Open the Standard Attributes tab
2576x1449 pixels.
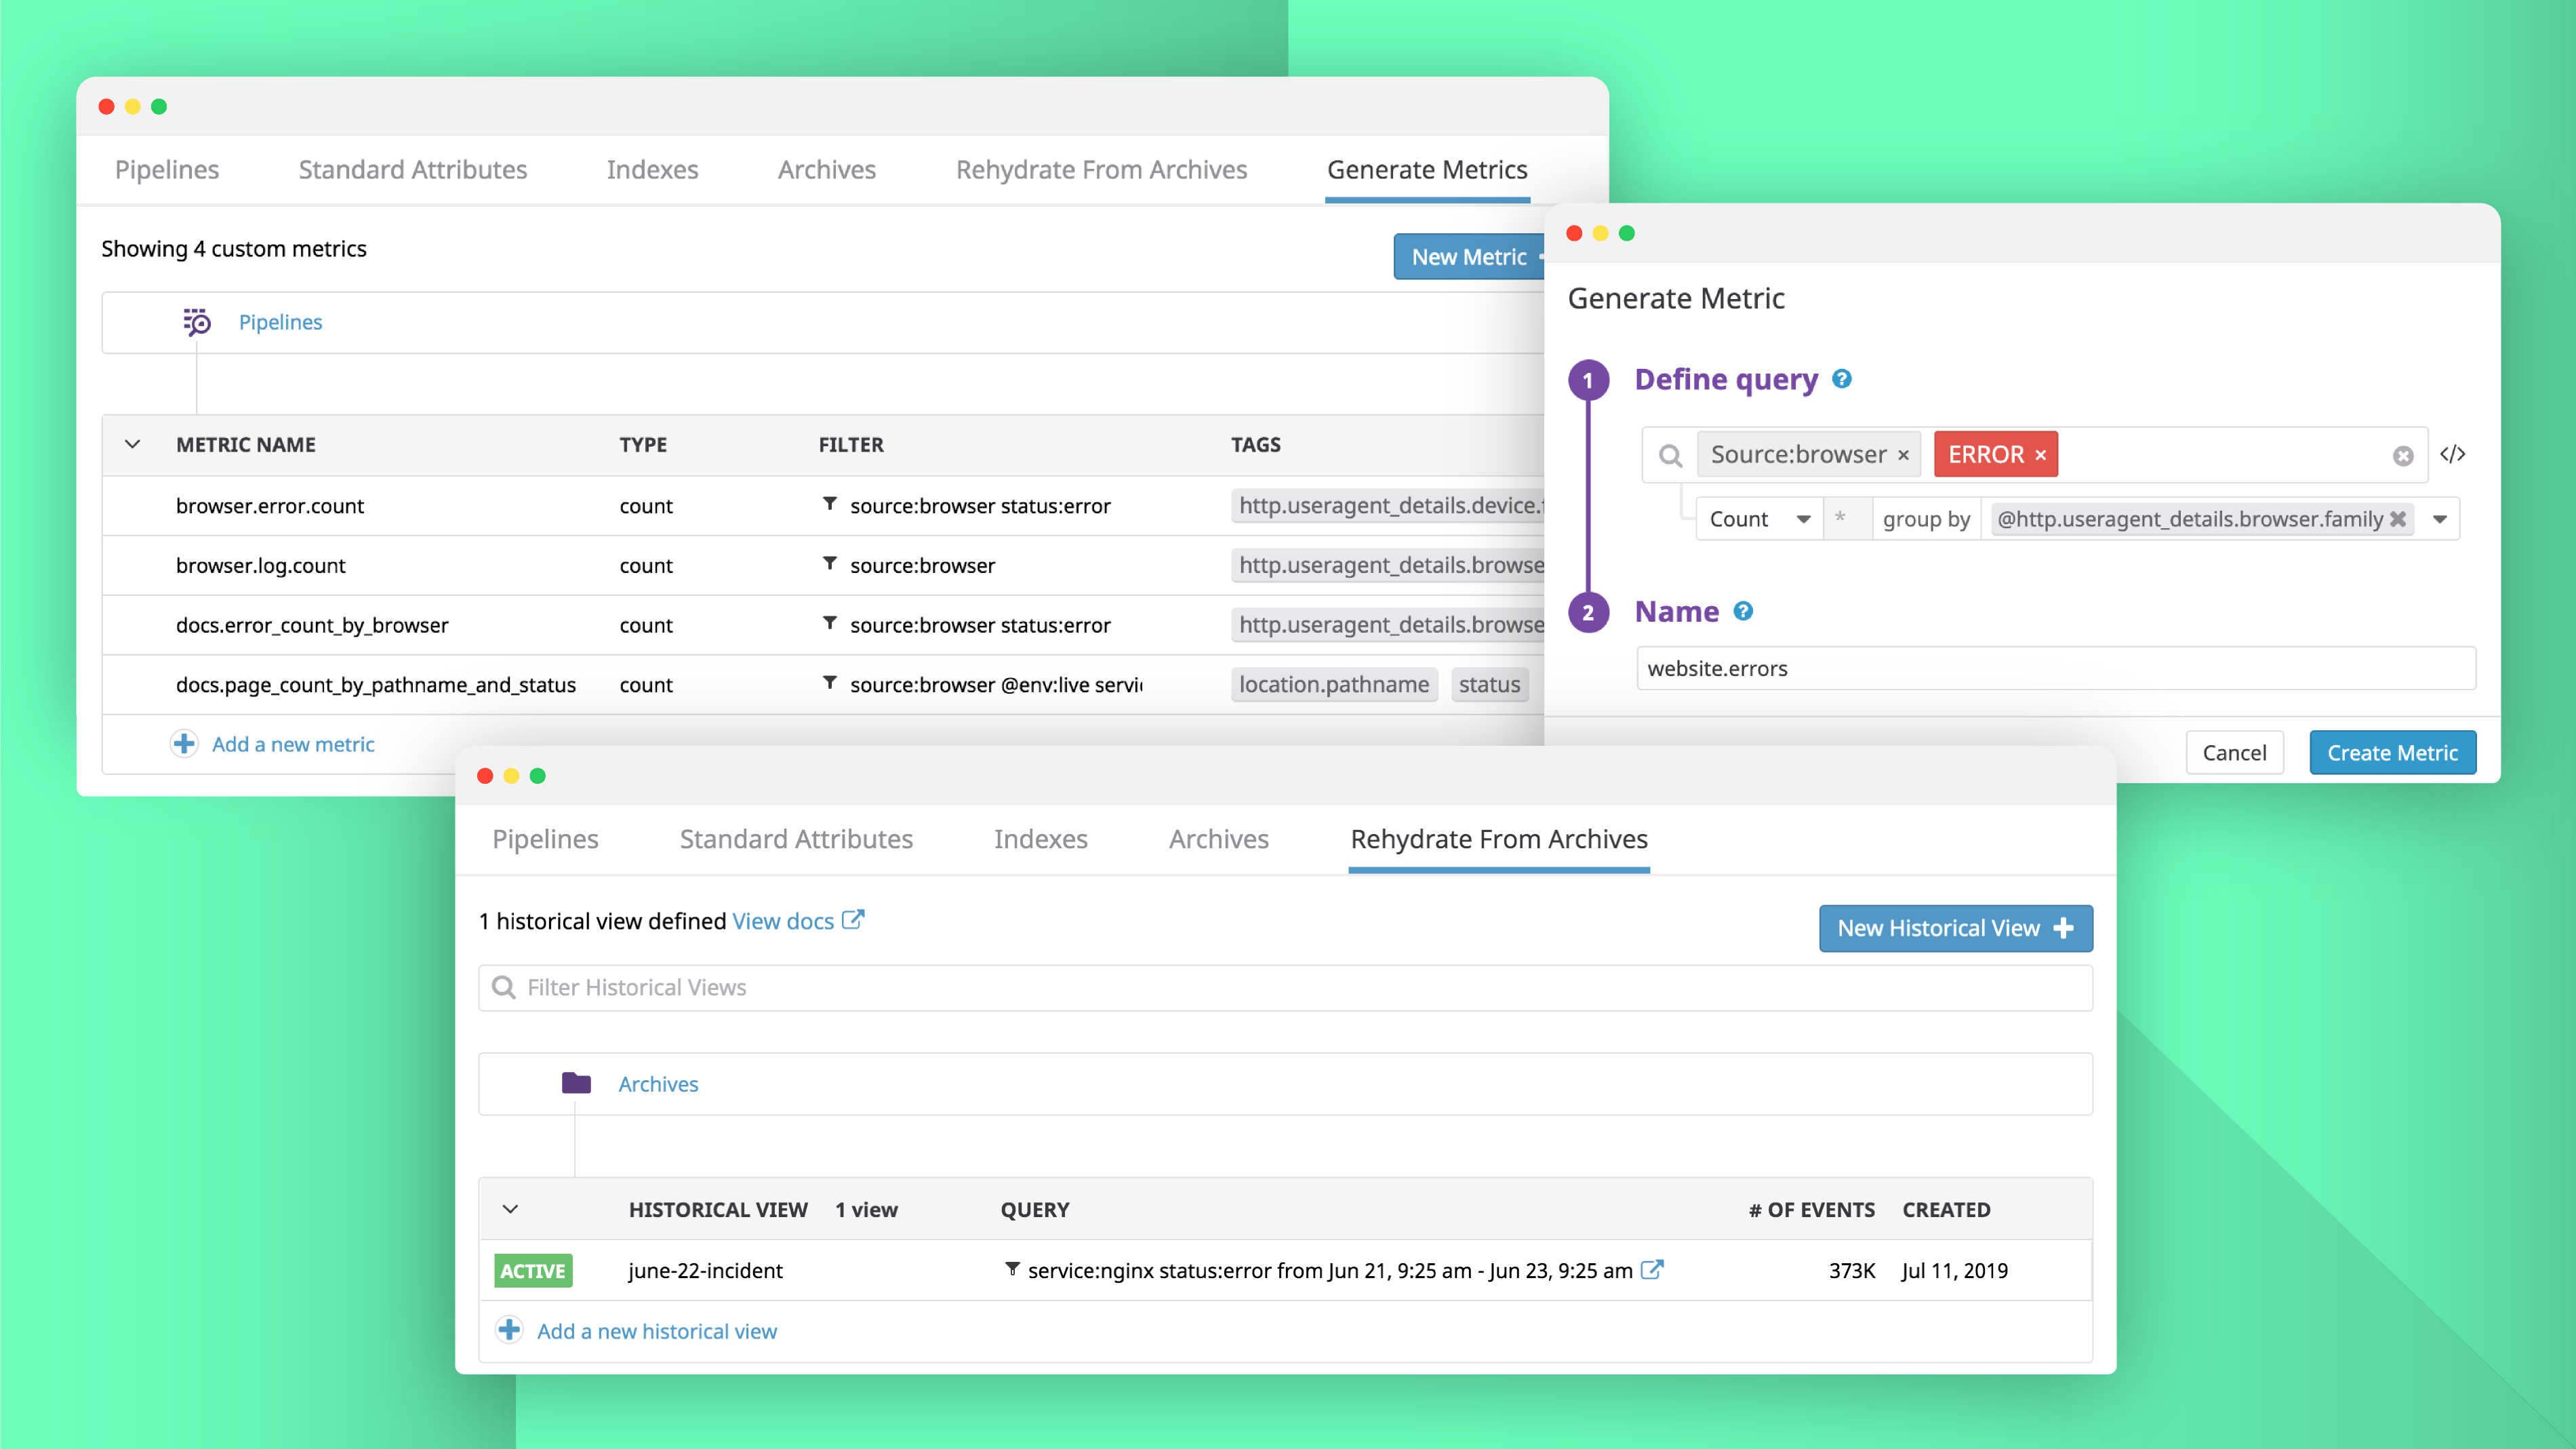412,169
